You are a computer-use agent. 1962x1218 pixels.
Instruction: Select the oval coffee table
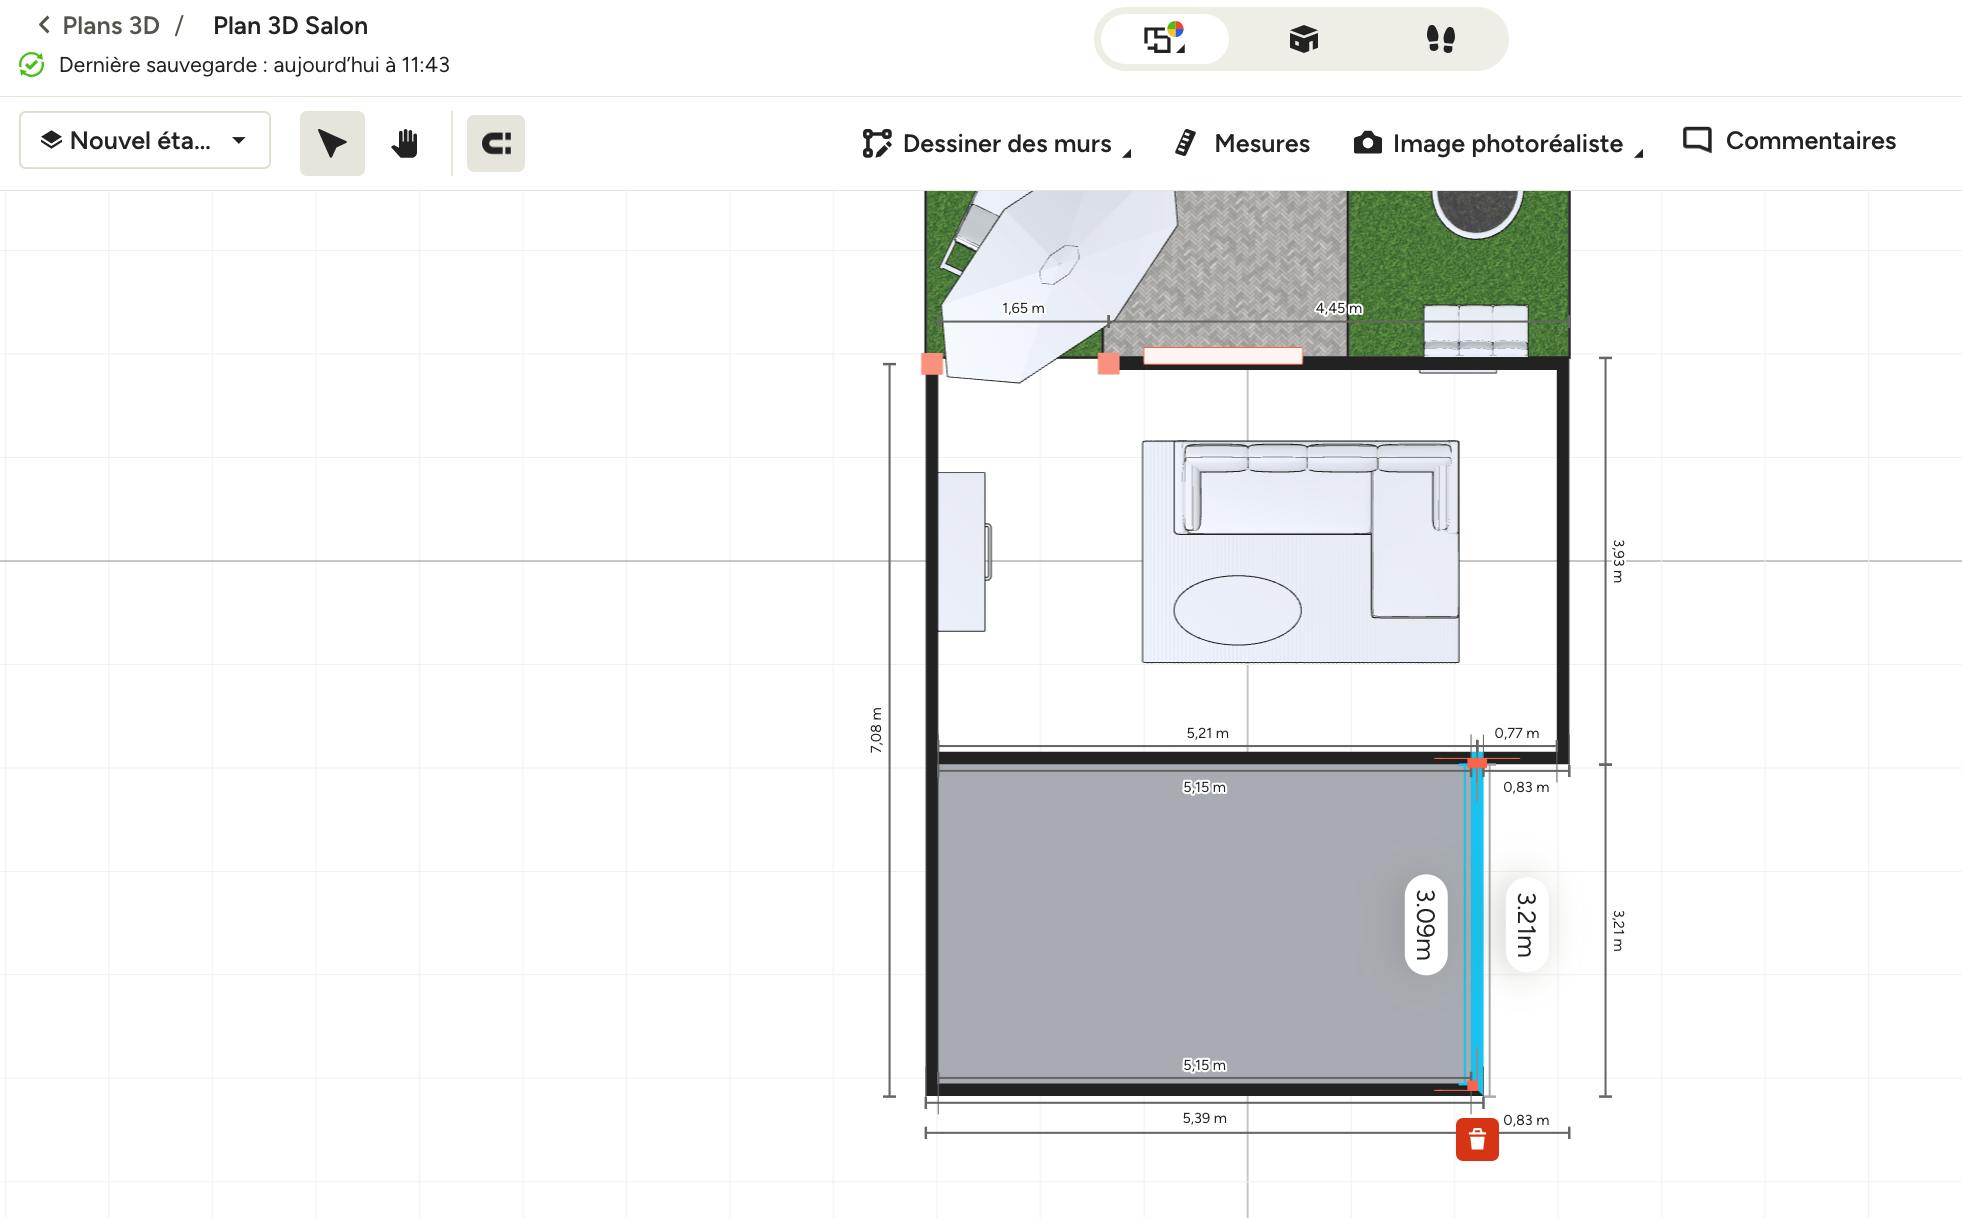tap(1237, 610)
